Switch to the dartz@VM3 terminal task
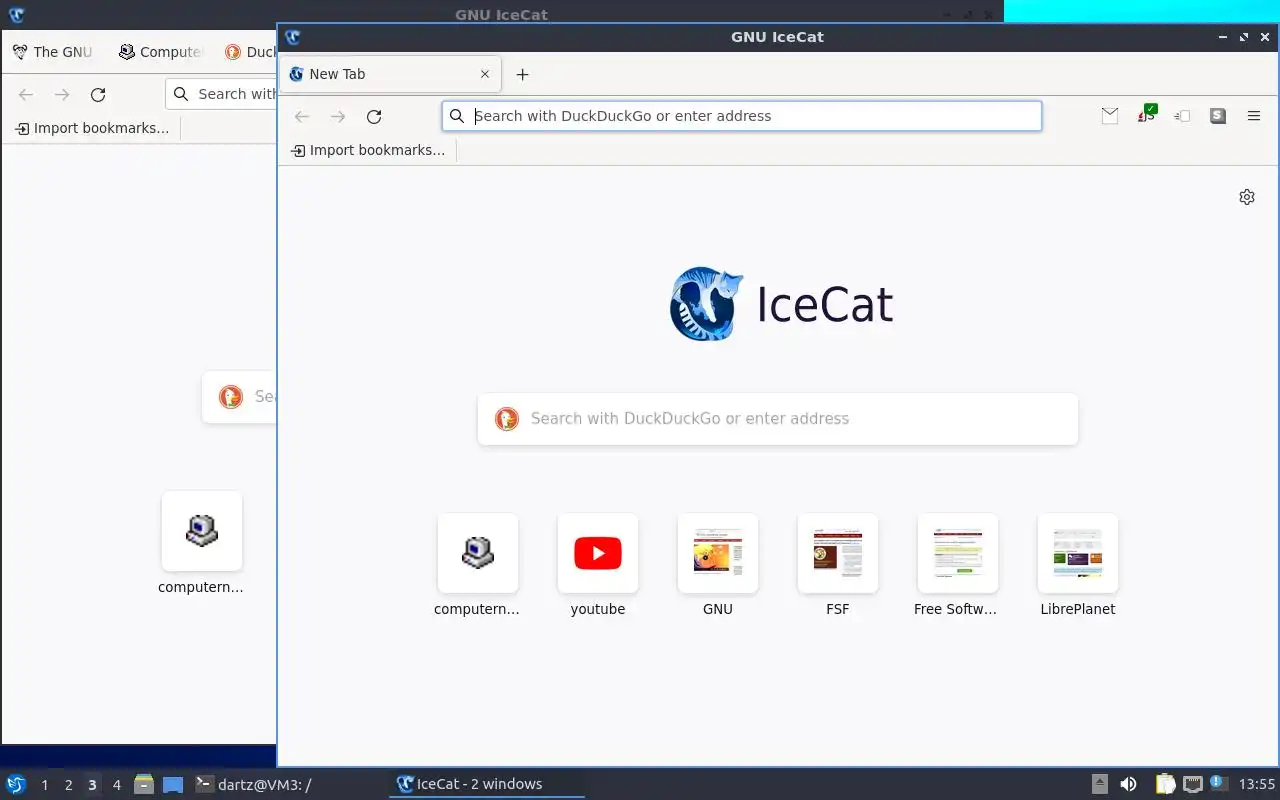The height and width of the screenshot is (800, 1280). [x=252, y=785]
